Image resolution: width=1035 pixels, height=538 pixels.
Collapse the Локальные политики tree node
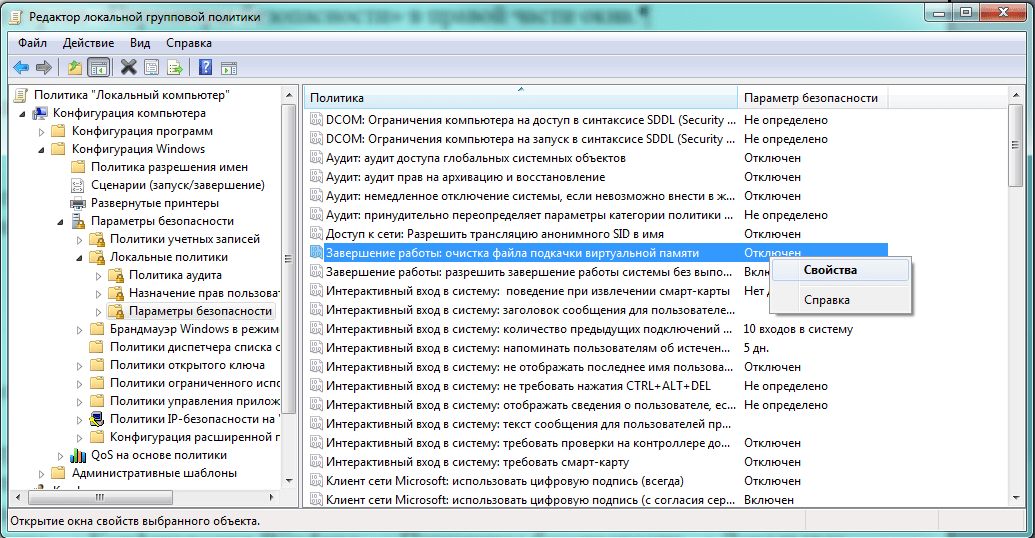(x=79, y=257)
